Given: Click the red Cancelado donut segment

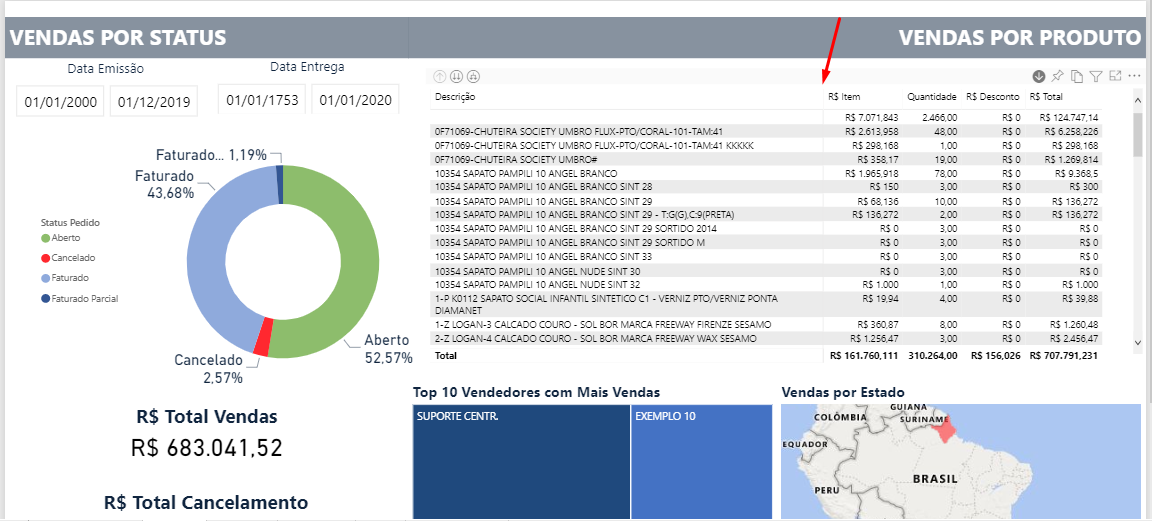Looking at the screenshot, I should pyautogui.click(x=262, y=338).
